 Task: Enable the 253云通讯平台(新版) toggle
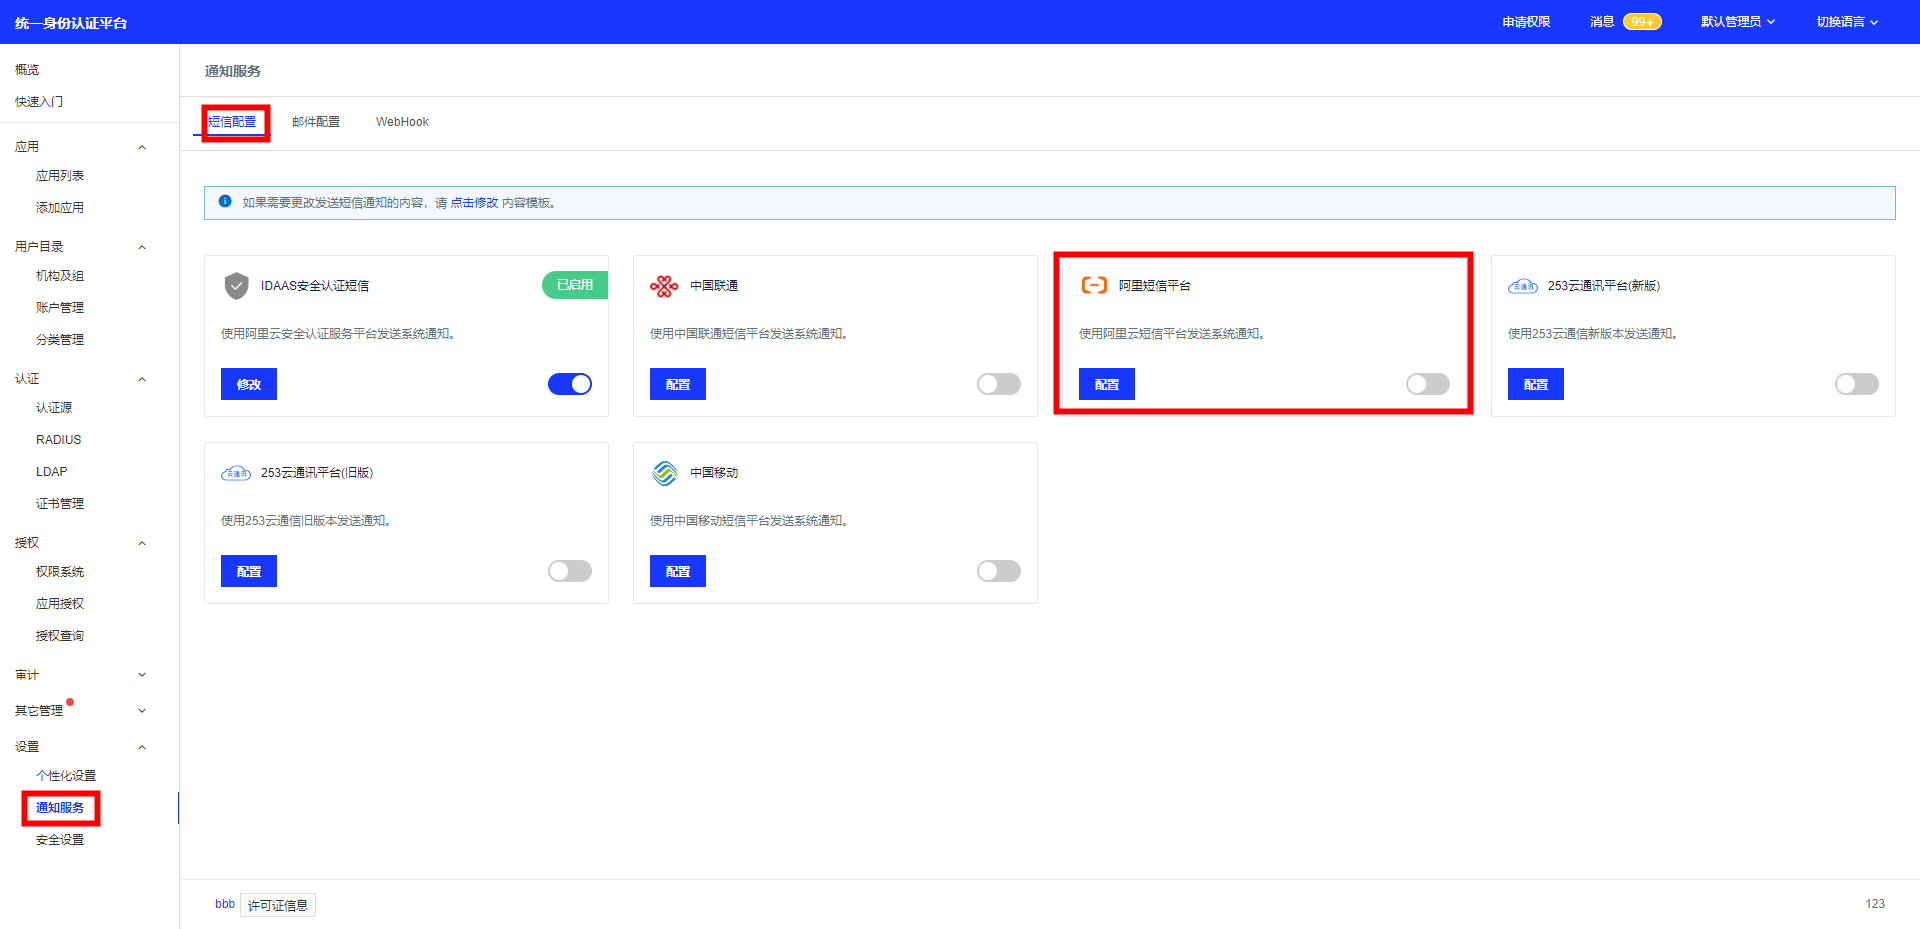(1857, 384)
